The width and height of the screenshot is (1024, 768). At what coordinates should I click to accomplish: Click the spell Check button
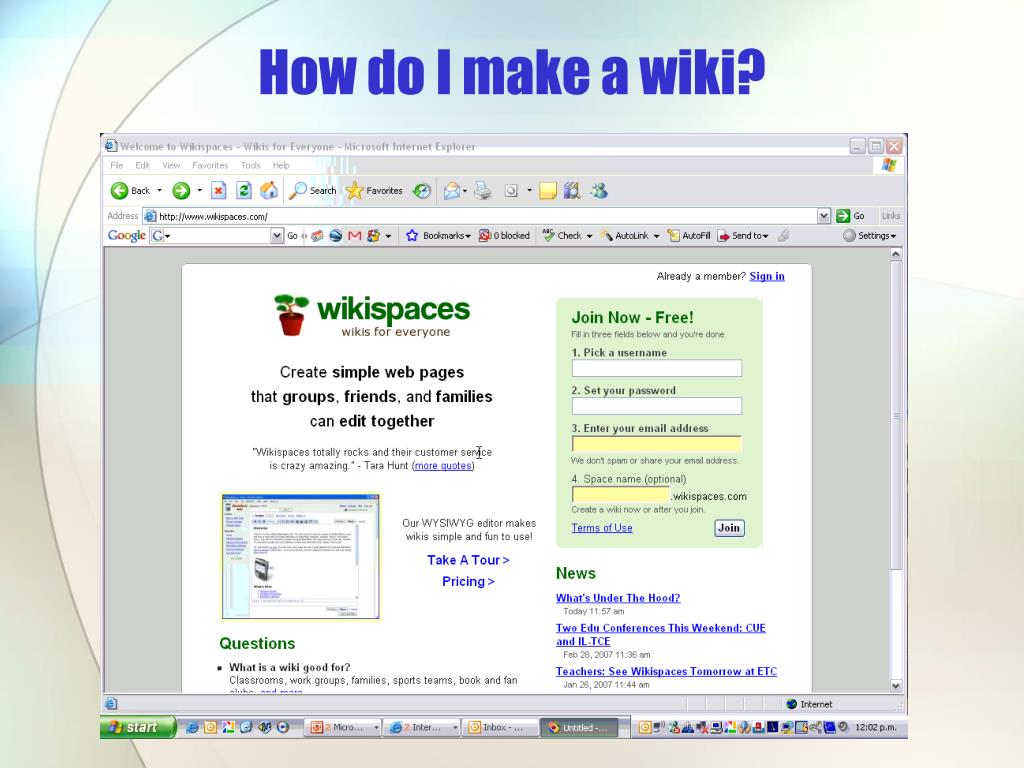562,236
